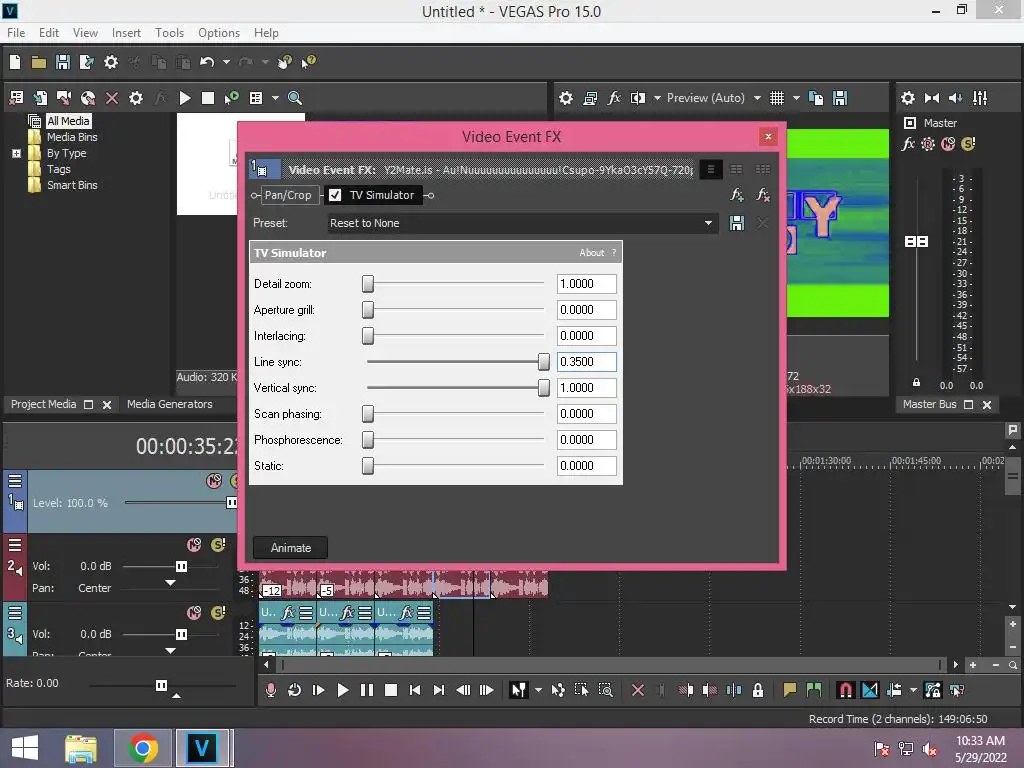Save the preview snapshot to file
This screenshot has width=1024, height=768.
click(x=840, y=98)
